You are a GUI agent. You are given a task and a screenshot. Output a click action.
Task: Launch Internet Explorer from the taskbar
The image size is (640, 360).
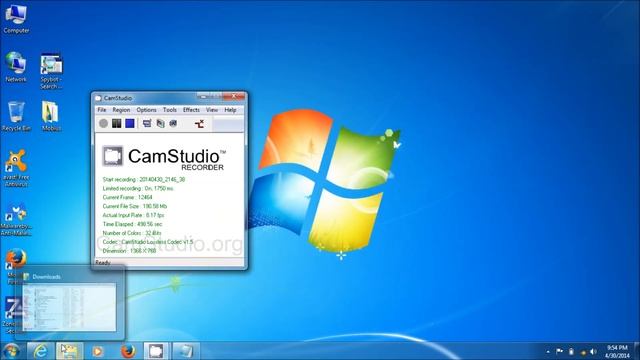tap(40, 351)
